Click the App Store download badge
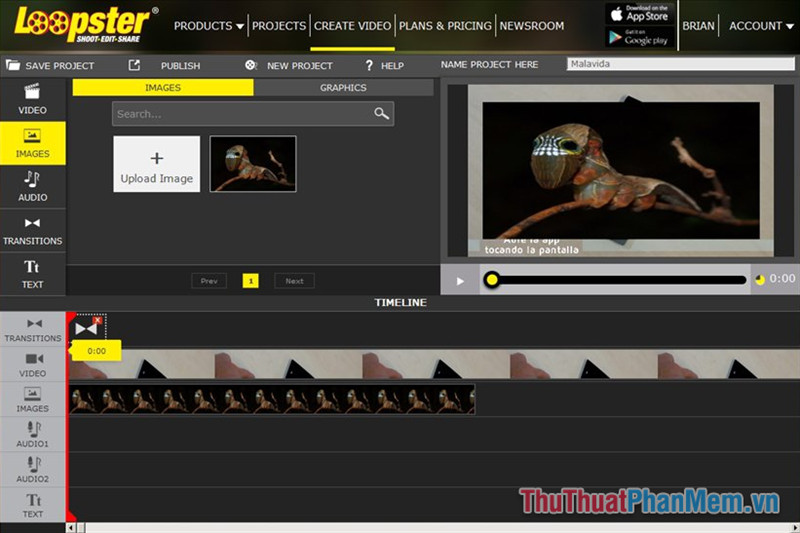 click(x=640, y=13)
